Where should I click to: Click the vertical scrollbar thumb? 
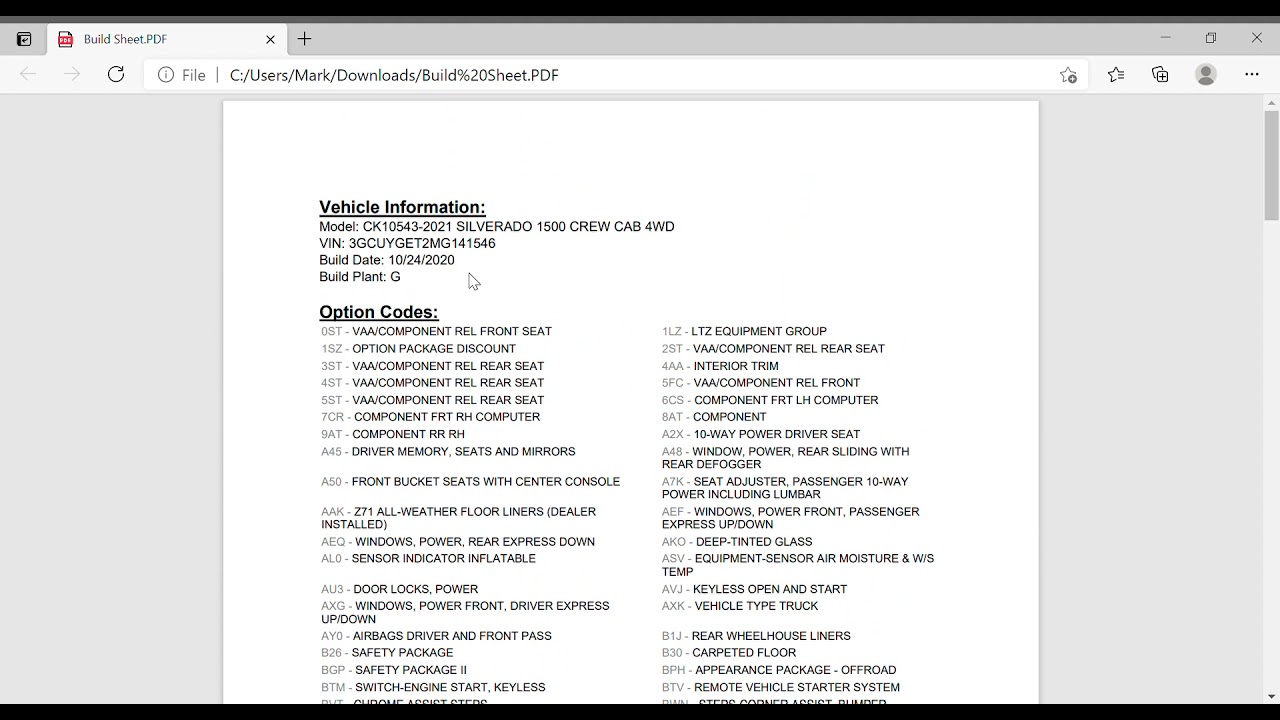1271,165
